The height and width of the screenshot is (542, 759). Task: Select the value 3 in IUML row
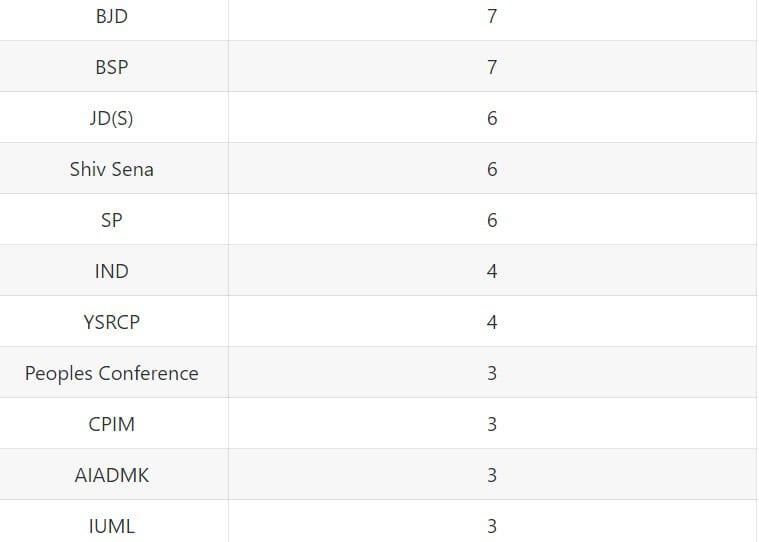coord(492,526)
